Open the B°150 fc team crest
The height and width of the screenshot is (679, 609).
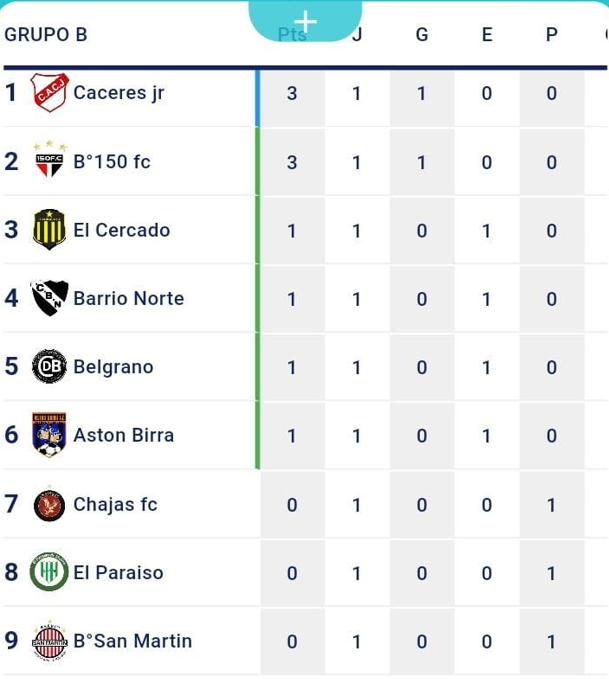point(50,159)
